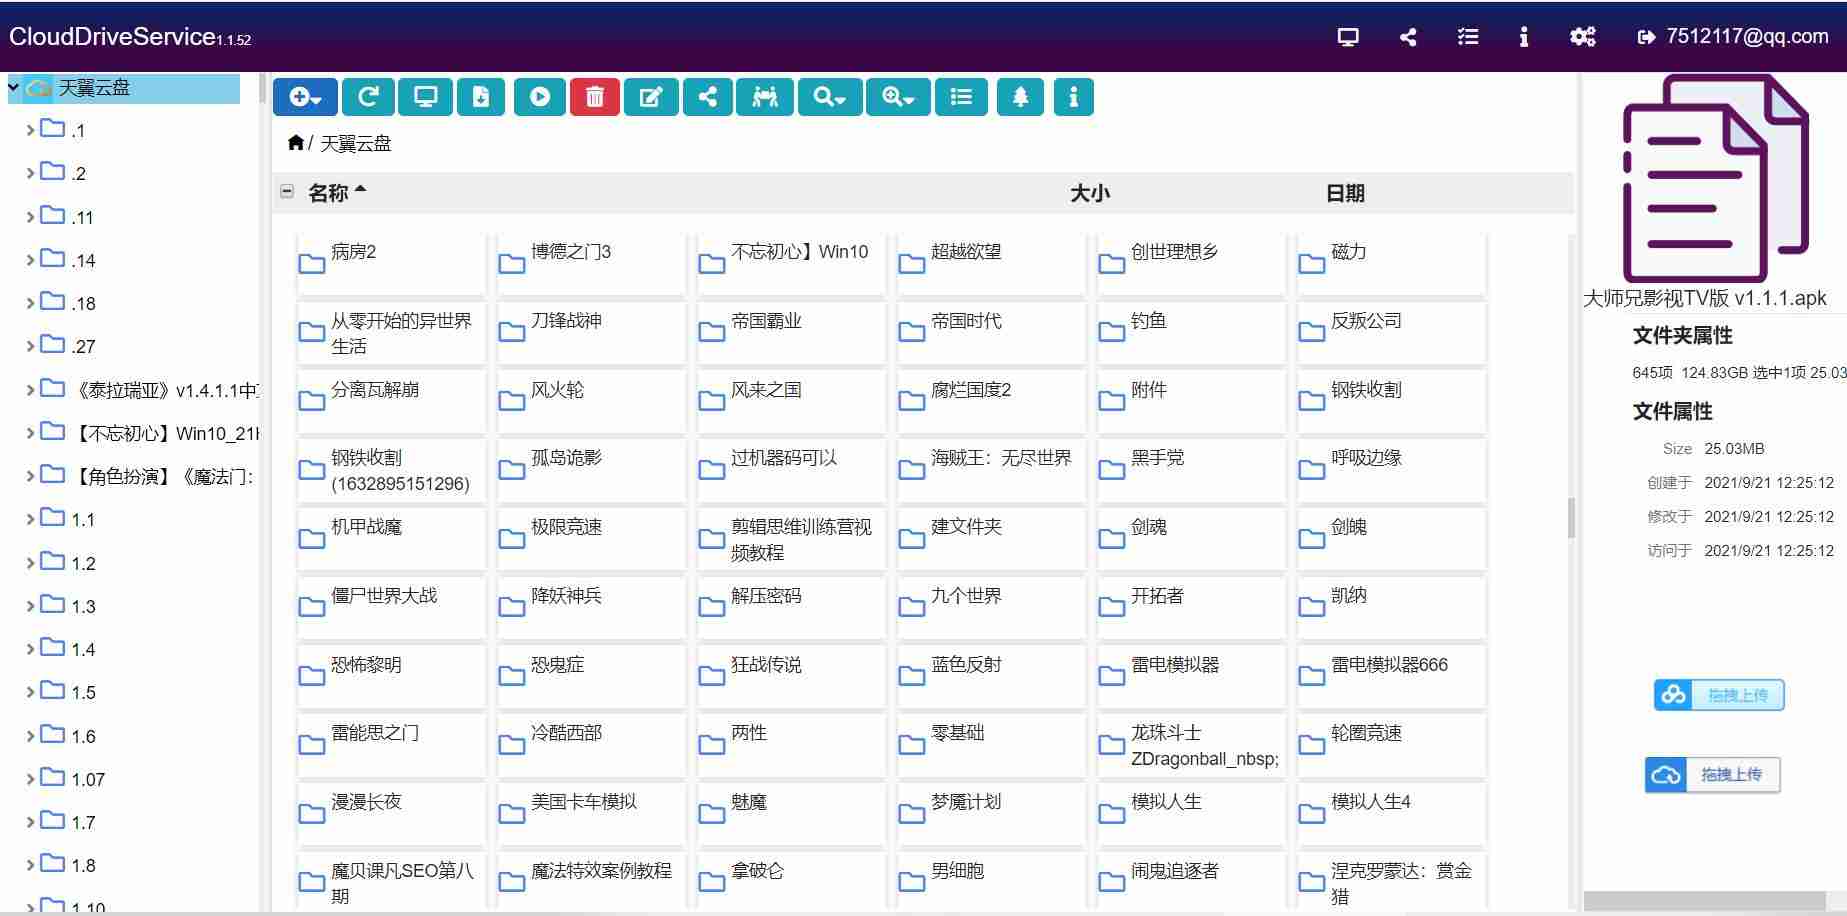
Task: Toggle the select-all box beside 名称 header
Action: click(x=287, y=191)
